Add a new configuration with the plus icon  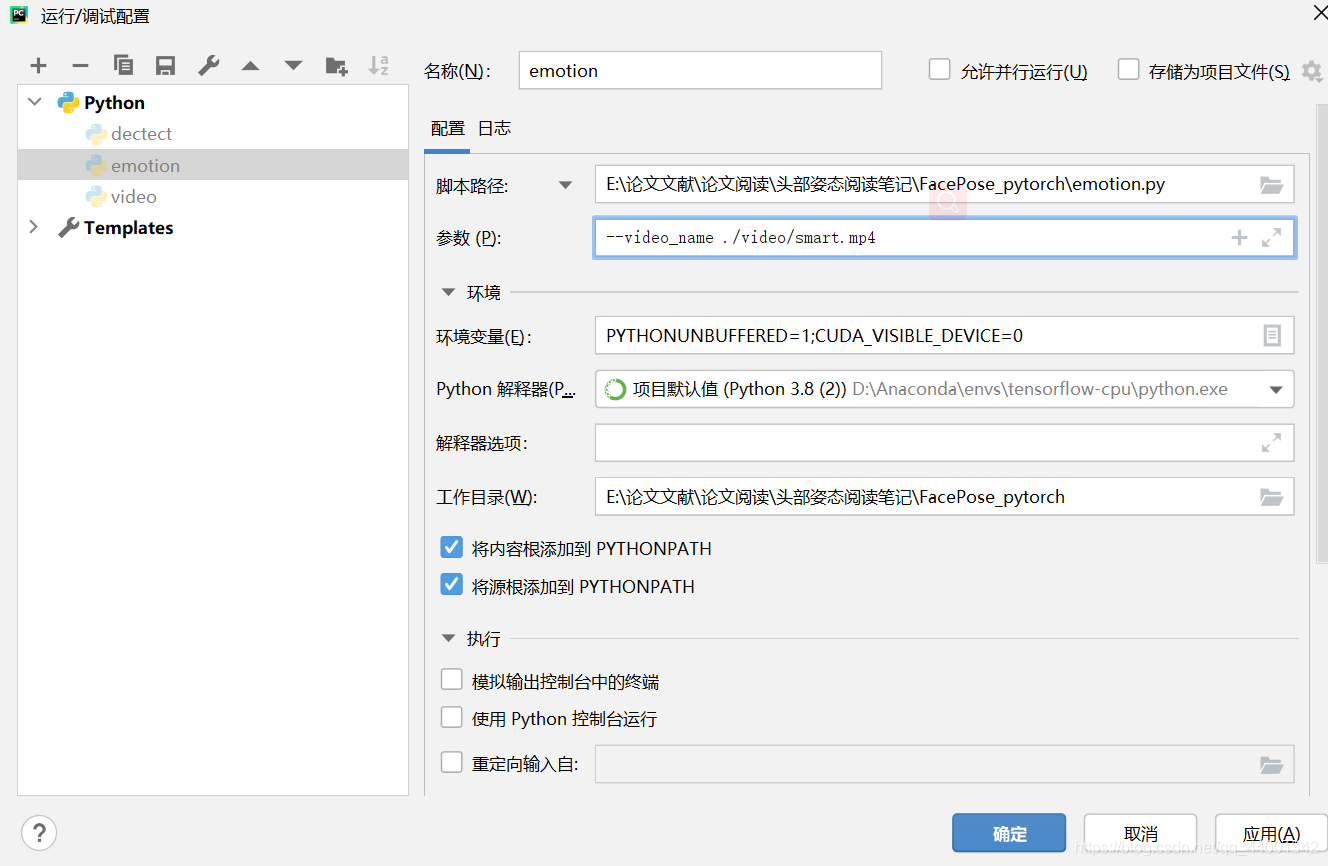pos(38,66)
